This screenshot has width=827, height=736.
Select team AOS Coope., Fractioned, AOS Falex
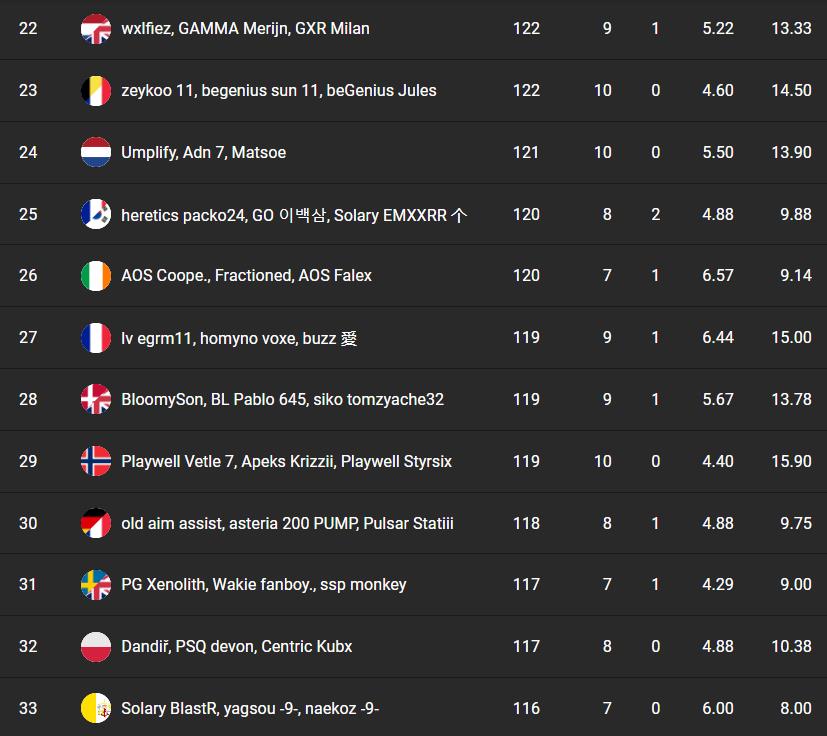pos(246,276)
